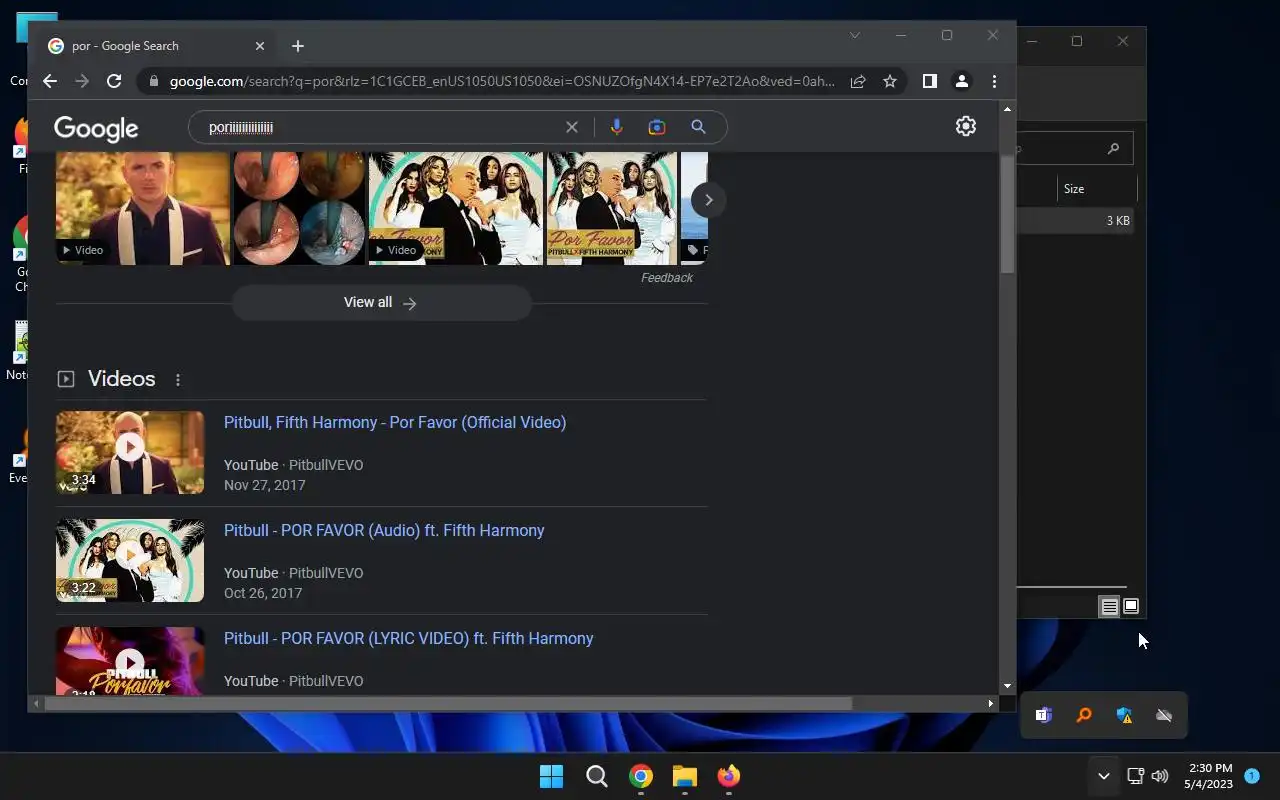Open the circular medical images thumbnail
Screen dimensions: 1280x800
pos(299,208)
